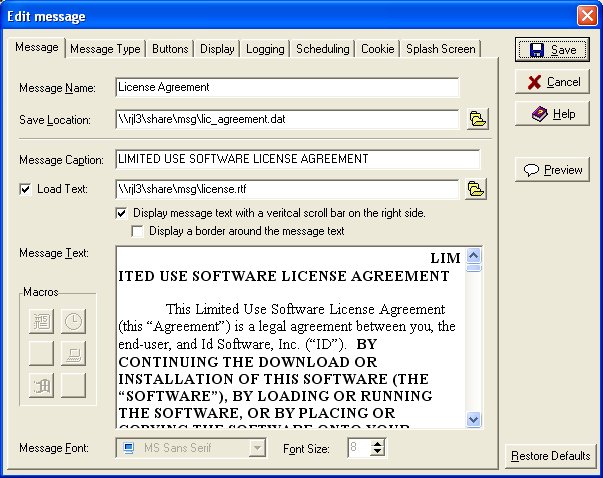Switch to Scheduling tab

point(323,49)
